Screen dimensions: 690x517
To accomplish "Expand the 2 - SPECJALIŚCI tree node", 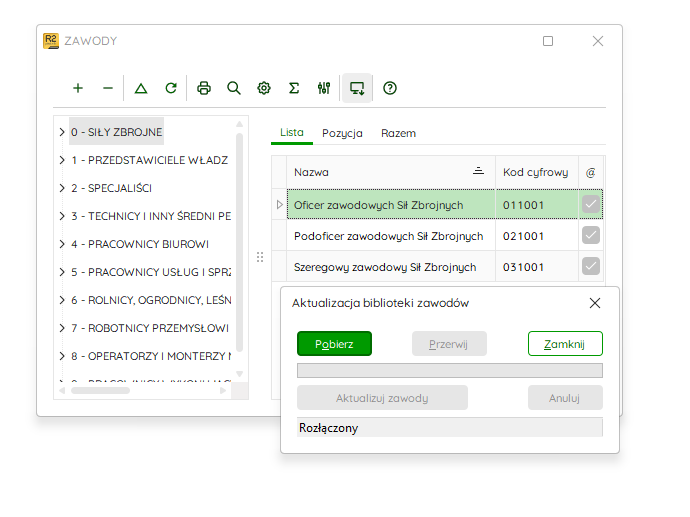I will click(62, 188).
